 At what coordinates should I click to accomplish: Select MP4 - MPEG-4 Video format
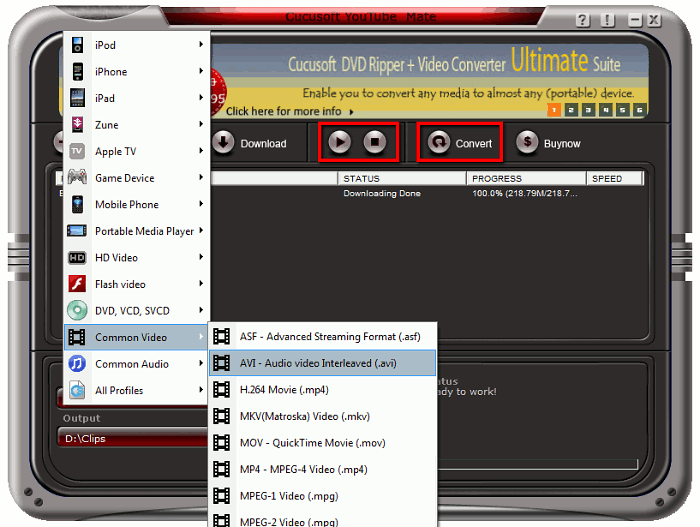[x=322, y=469]
